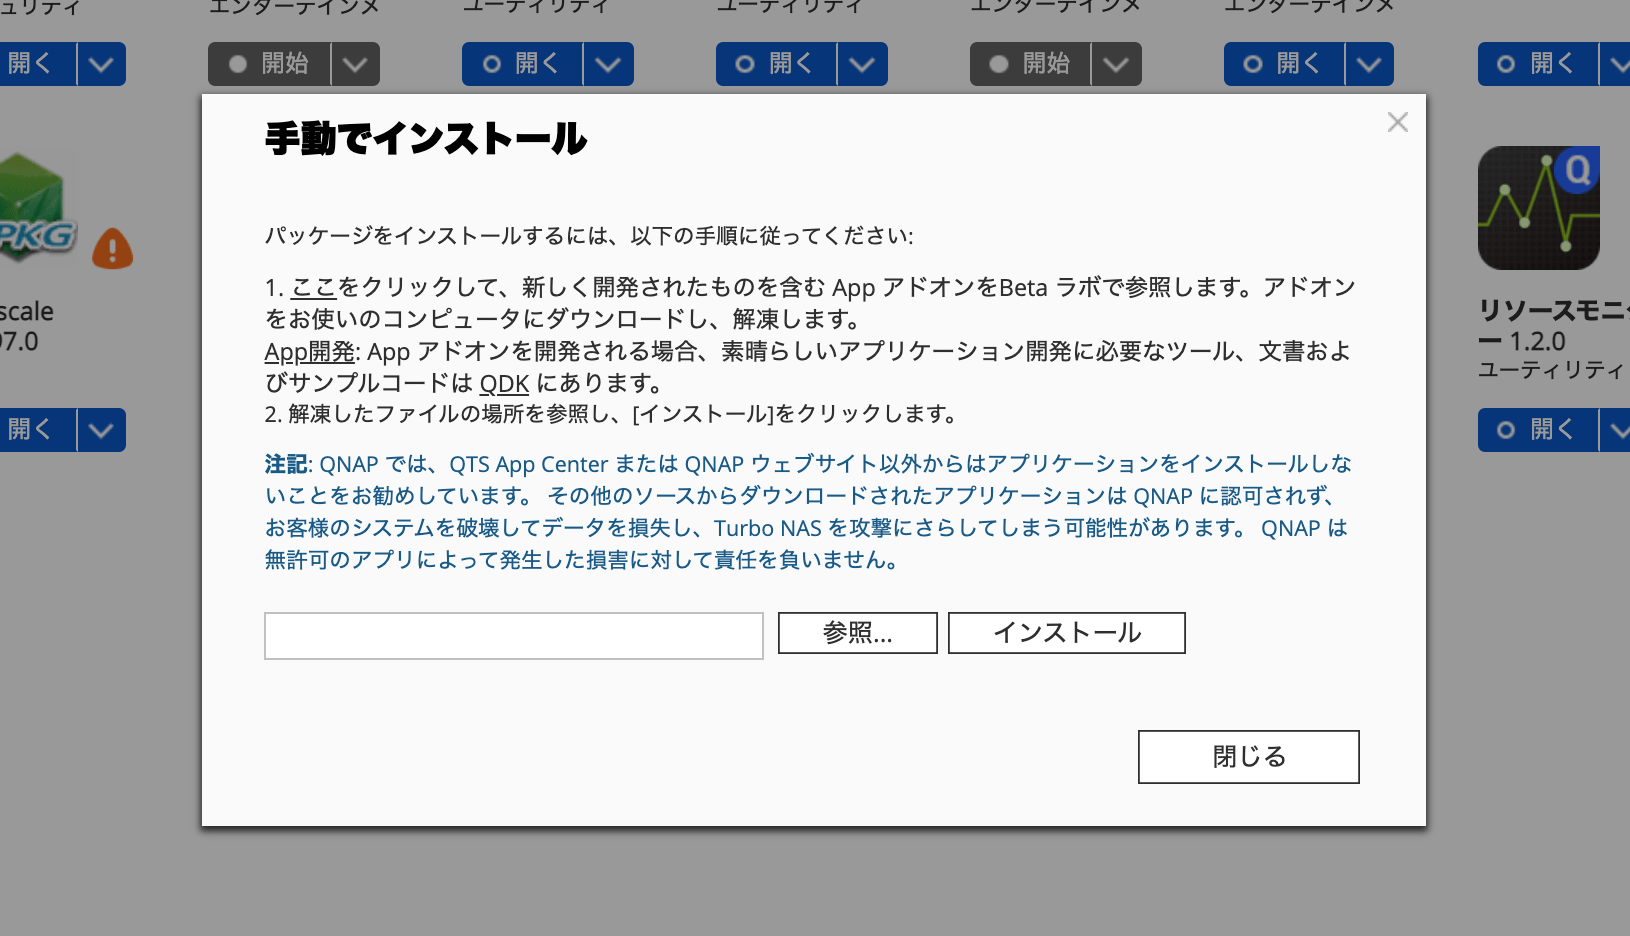Screen dimensions: 1630x936
Task: Click the リソースモニター app icon
Action: coord(1539,208)
